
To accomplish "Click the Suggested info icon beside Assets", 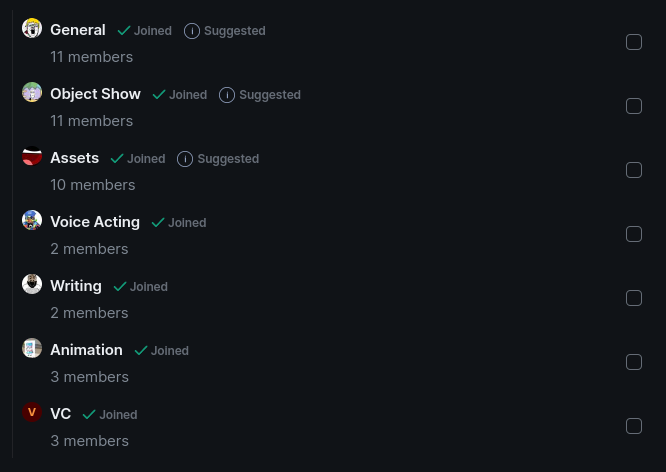I will point(185,159).
